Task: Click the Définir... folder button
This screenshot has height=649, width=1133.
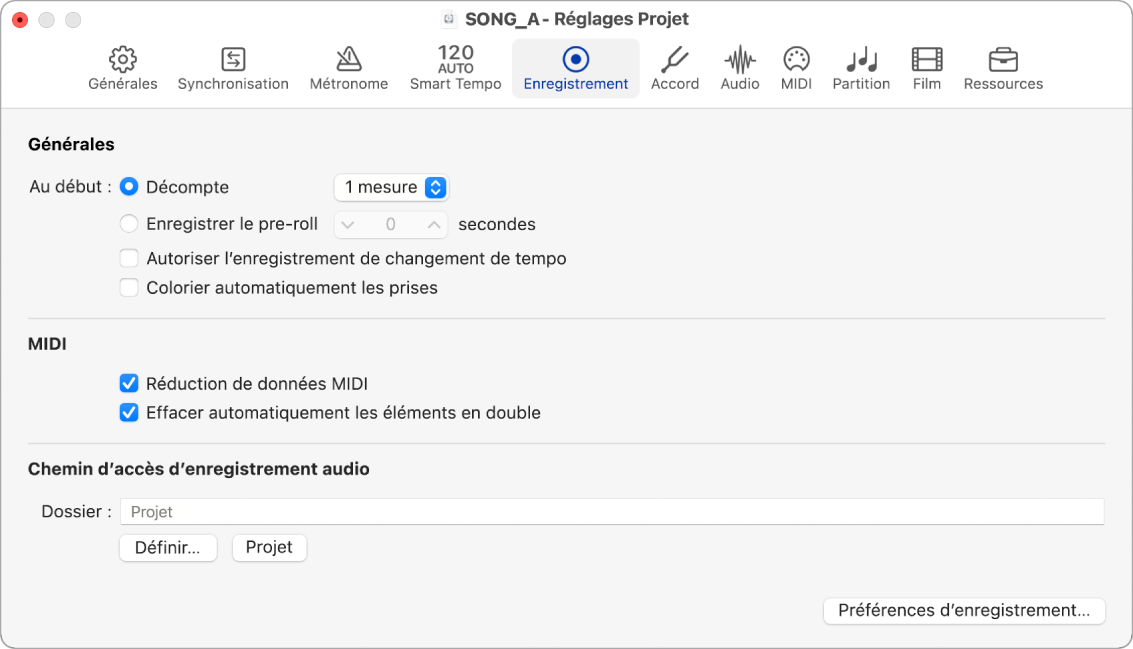Action: 168,547
